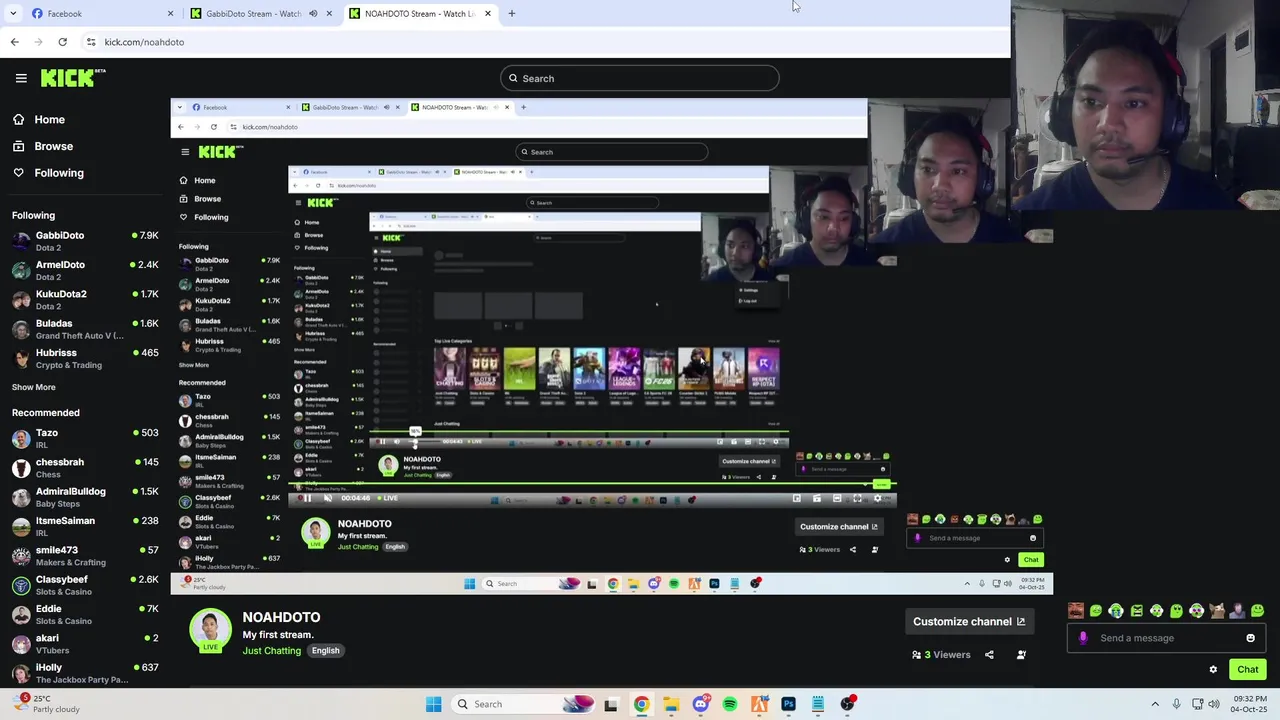Screen dimensions: 1280x720
Task: Open GabbiDoto channel in Following list
Action: (x=85, y=240)
